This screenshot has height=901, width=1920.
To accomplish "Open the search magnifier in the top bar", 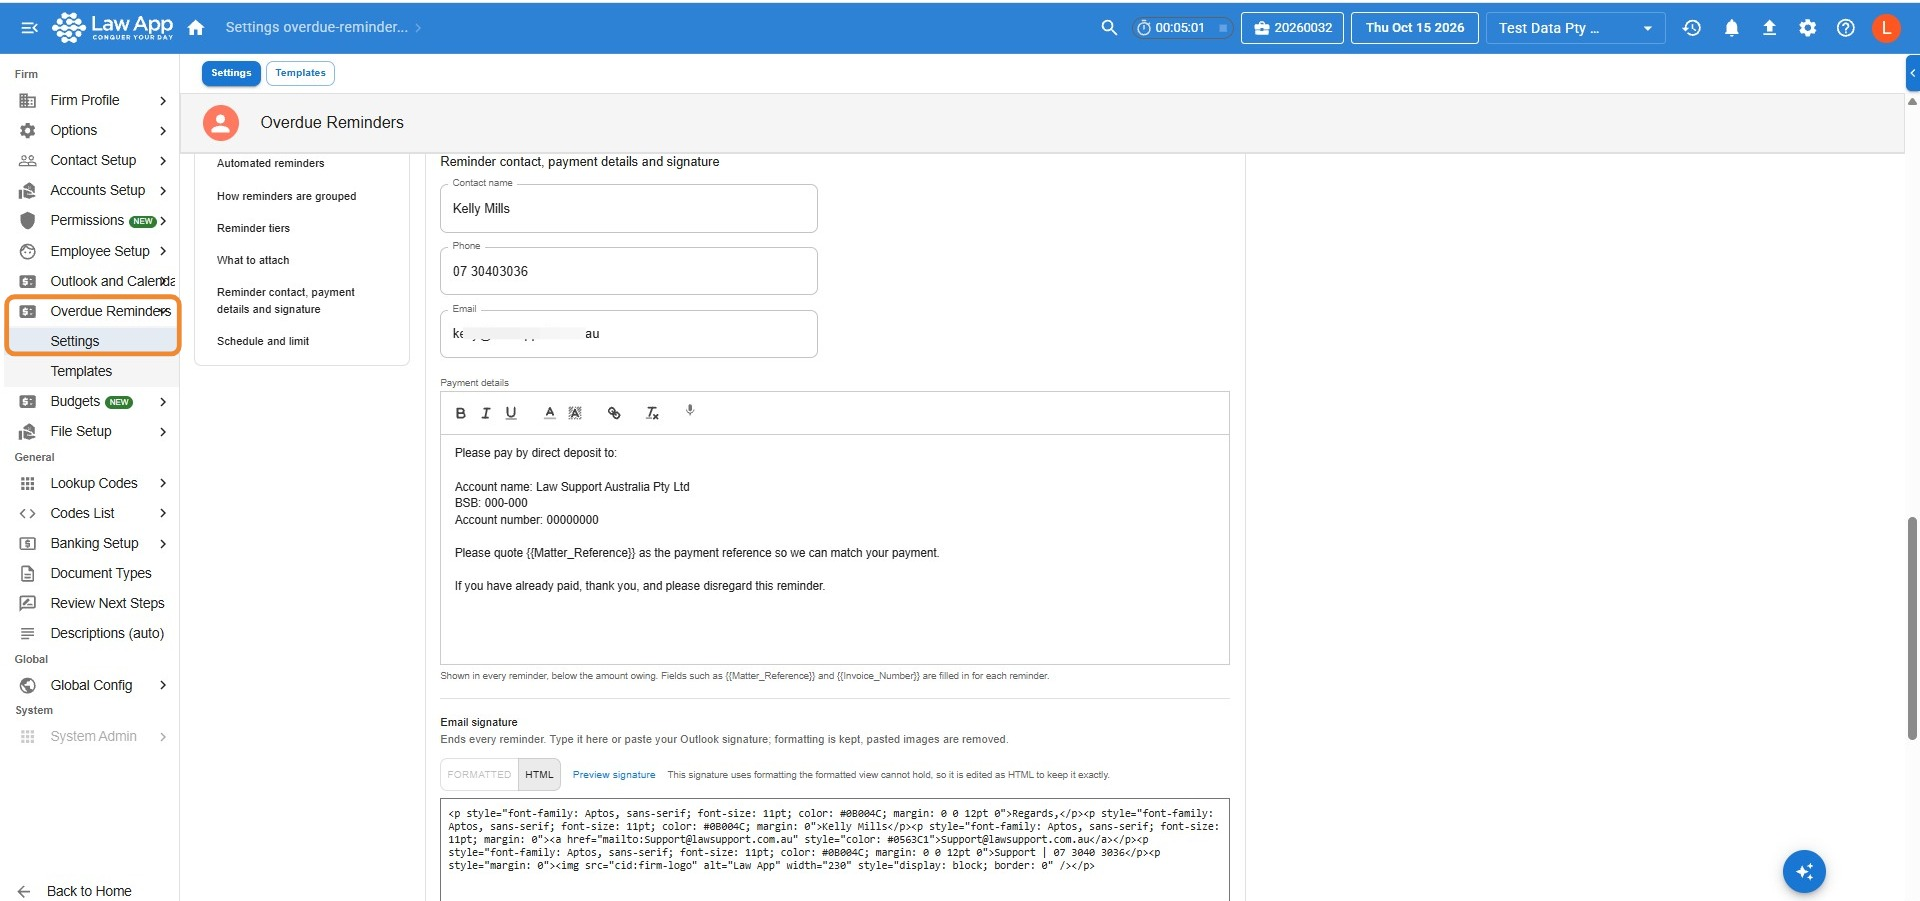I will point(1109,28).
